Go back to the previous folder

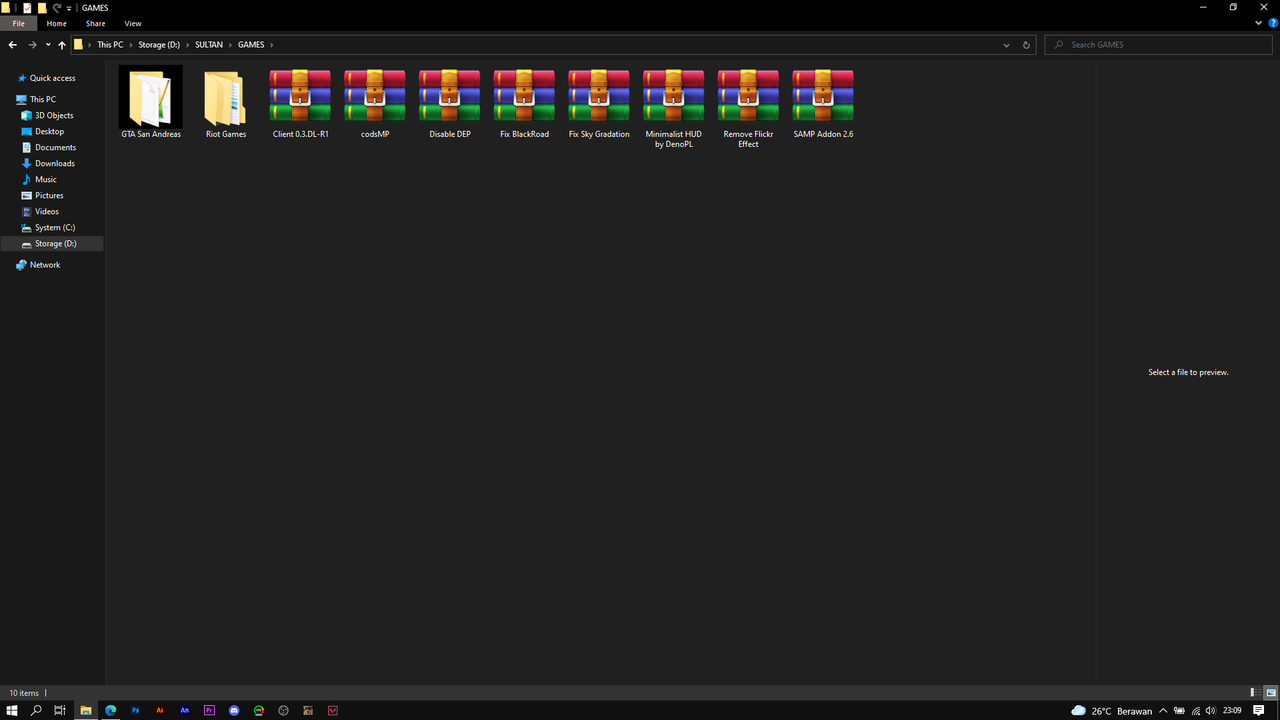click(13, 45)
